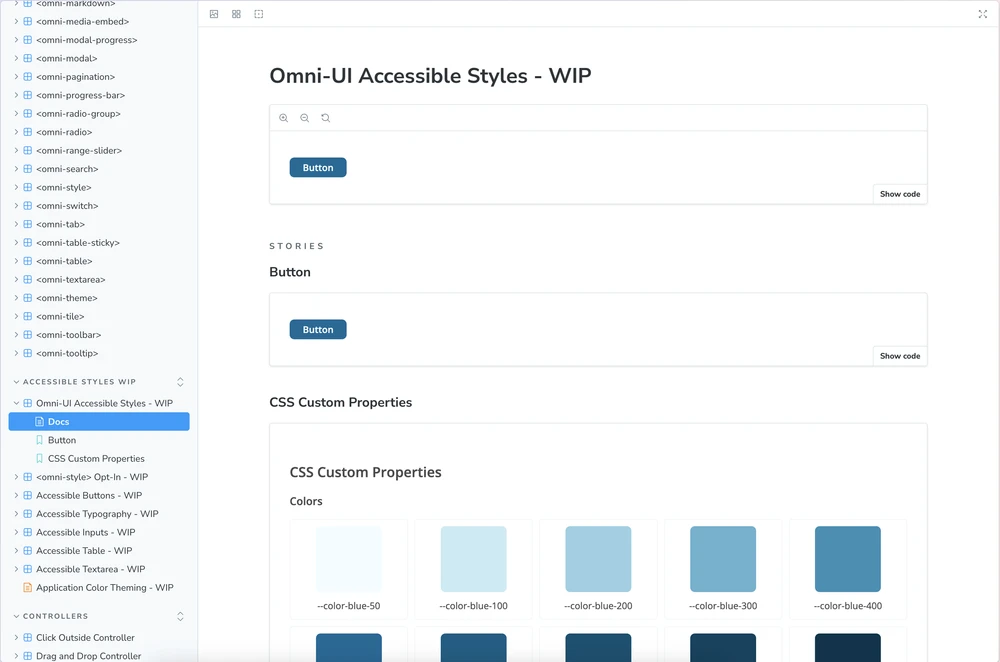The image size is (1000, 662).
Task: Select the --color-blue-400 swatch
Action: point(848,559)
